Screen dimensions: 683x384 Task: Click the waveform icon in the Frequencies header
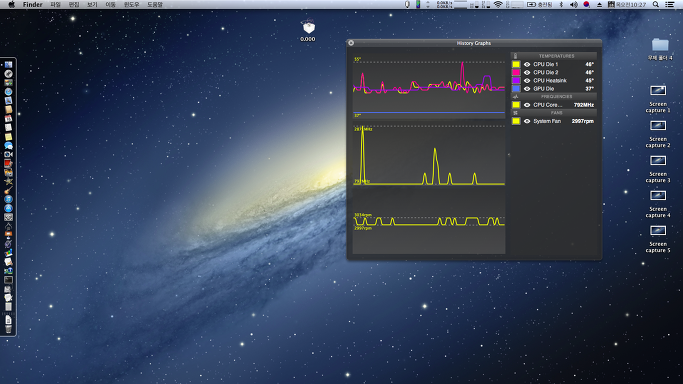(515, 97)
